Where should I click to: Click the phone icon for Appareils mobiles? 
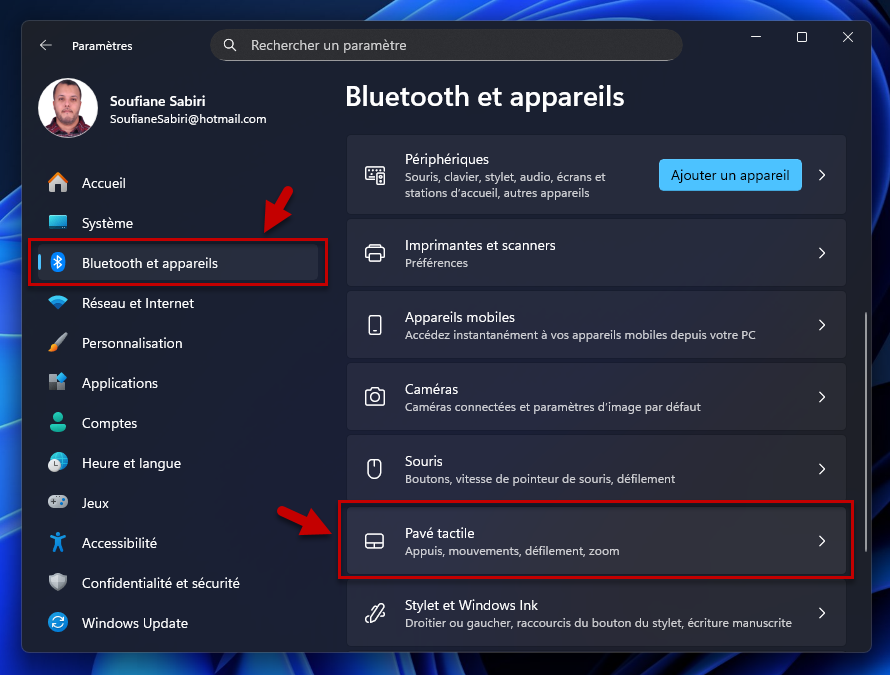[x=375, y=324]
